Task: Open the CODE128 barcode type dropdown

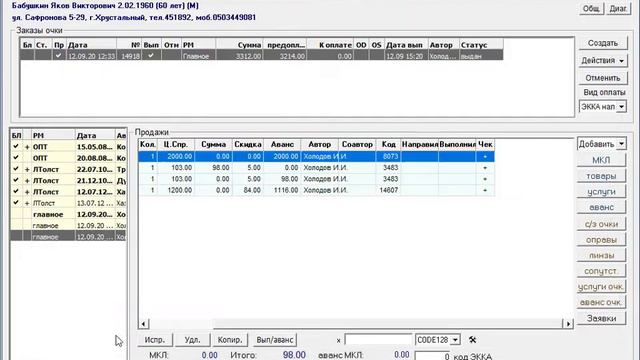Action: pos(455,340)
